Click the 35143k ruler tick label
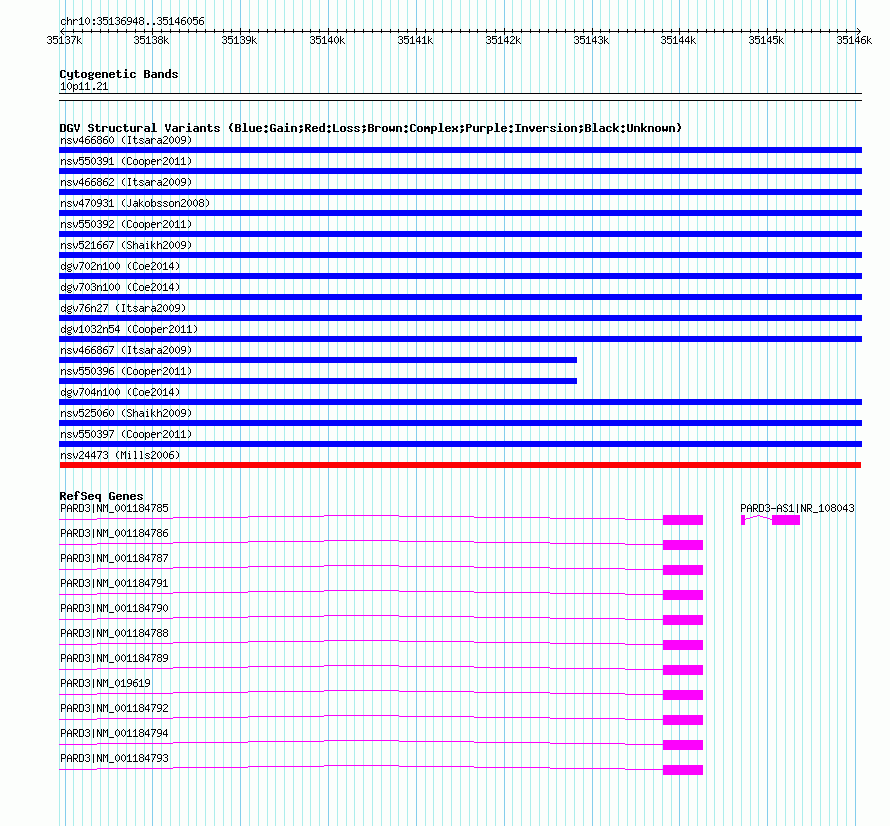This screenshot has width=890, height=826. 591,40
